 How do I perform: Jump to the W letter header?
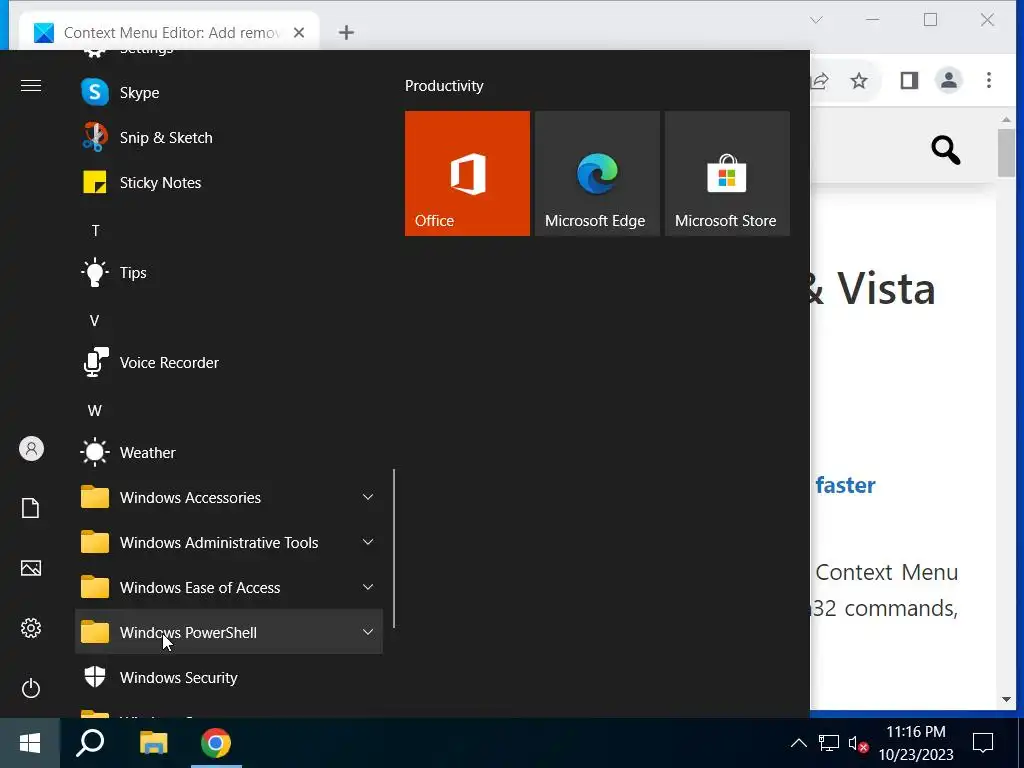[95, 411]
